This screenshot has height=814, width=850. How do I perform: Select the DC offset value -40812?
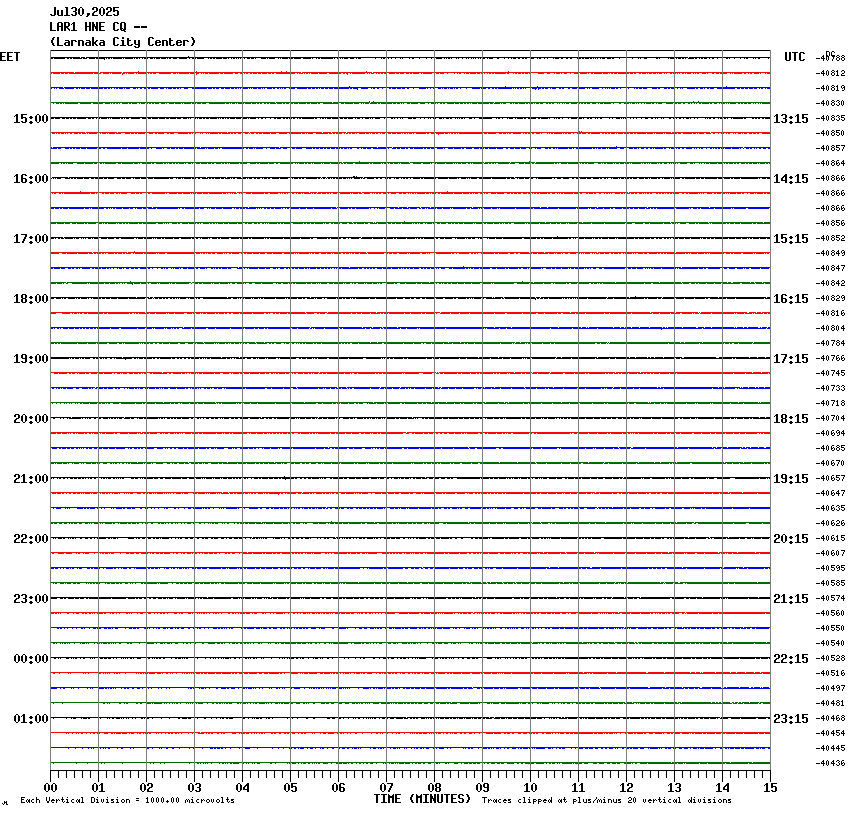point(830,73)
